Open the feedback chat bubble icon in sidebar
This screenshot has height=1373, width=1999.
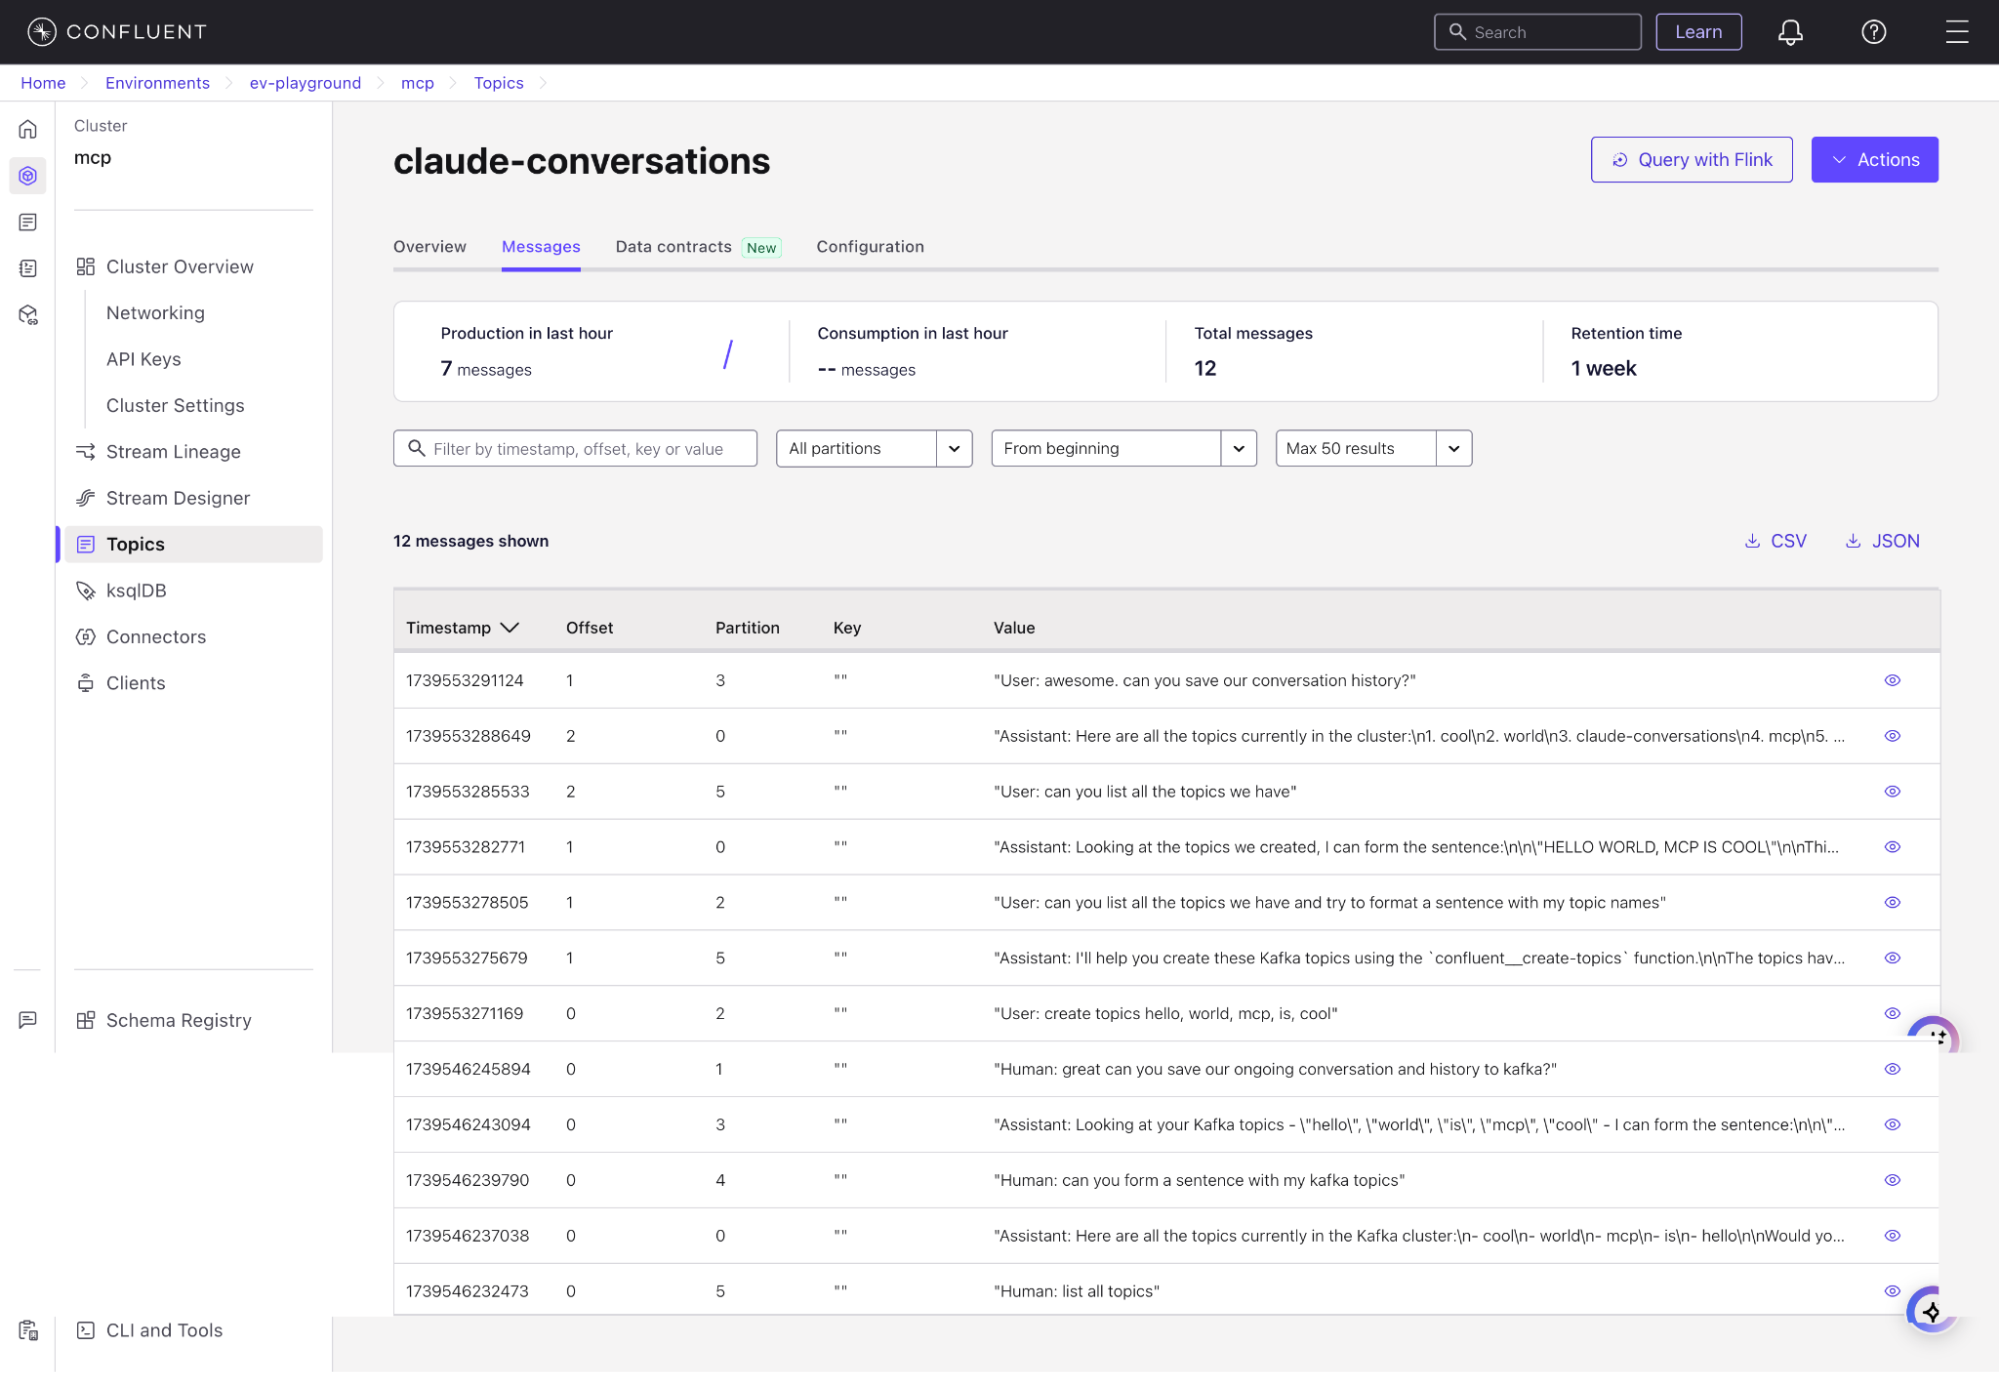(27, 1019)
